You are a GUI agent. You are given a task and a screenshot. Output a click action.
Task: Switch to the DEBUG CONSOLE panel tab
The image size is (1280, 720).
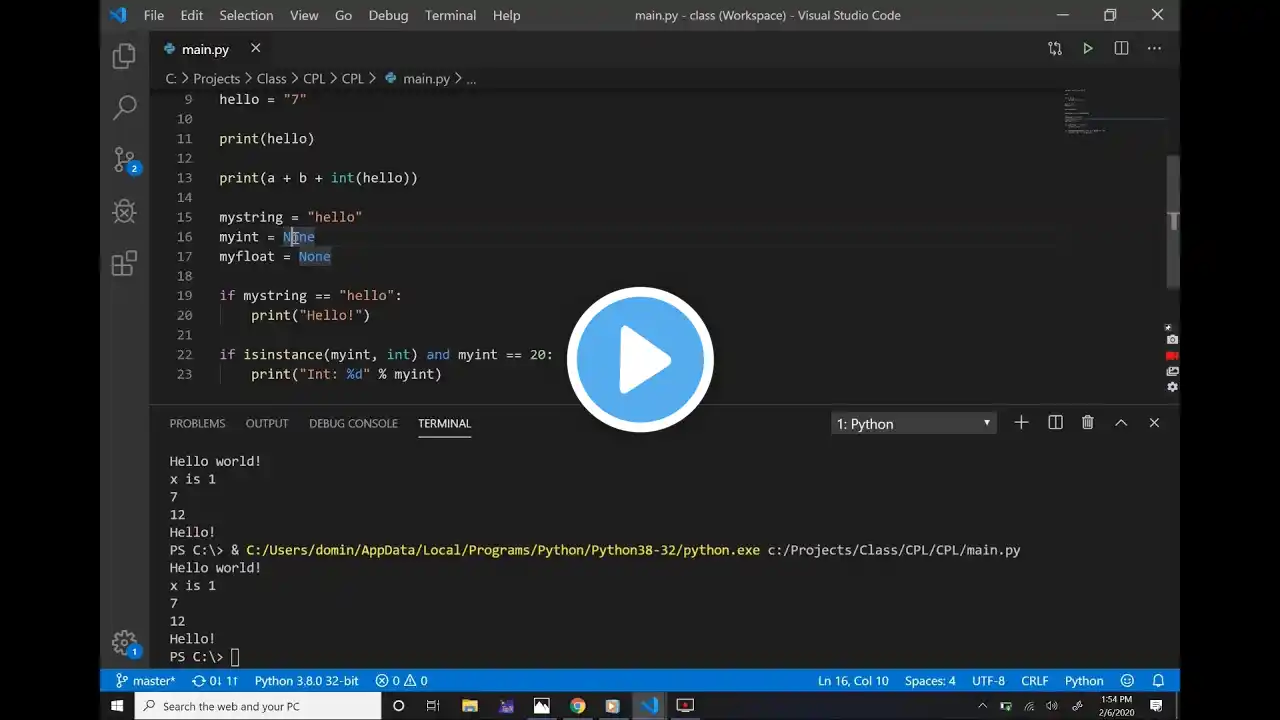353,423
